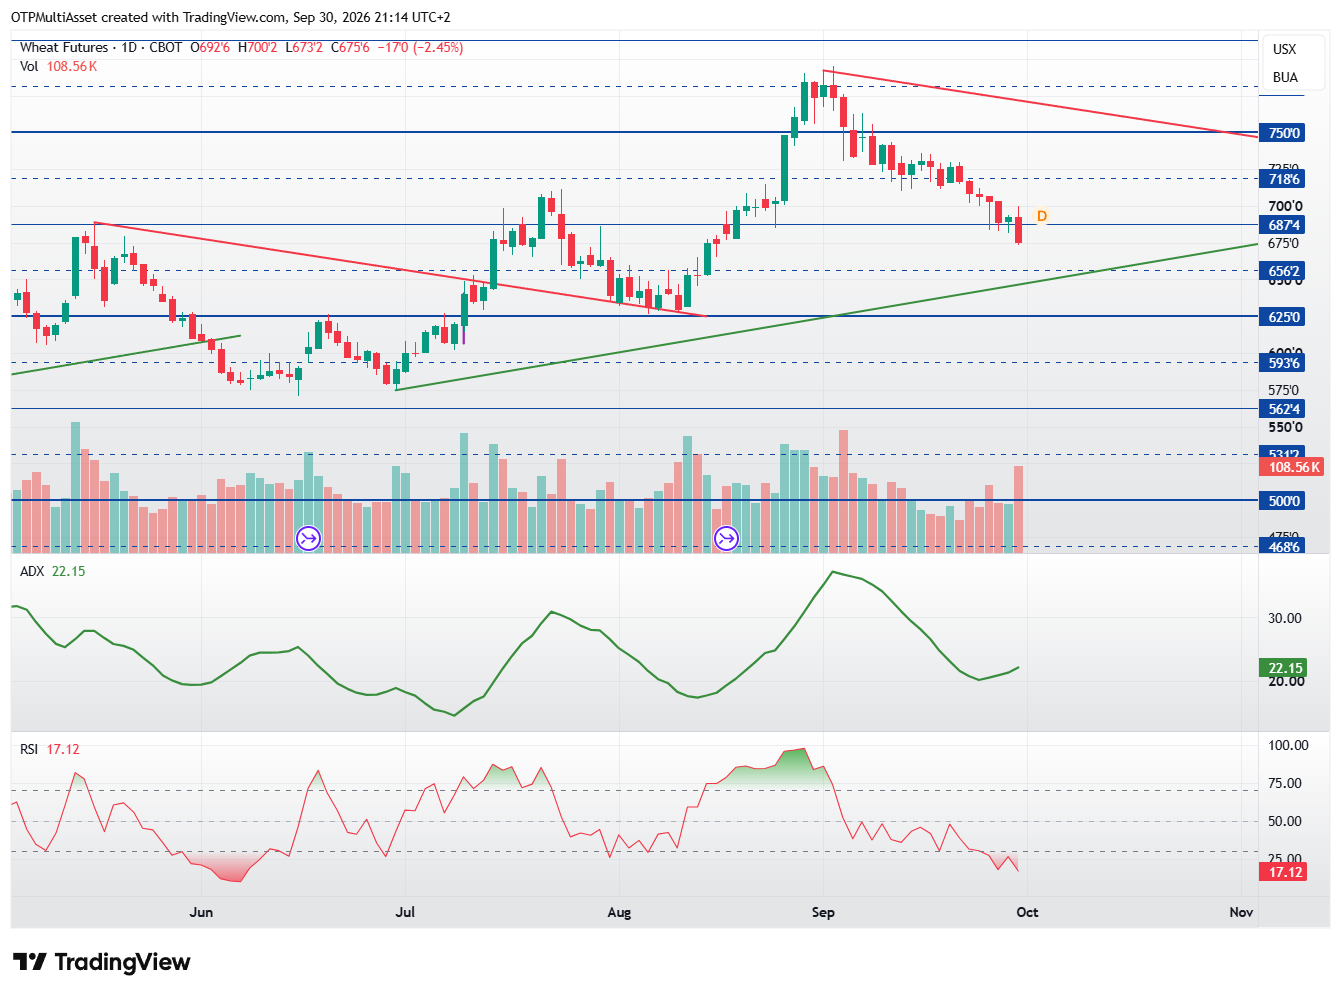Click the 500'0 price level tag

[x=1284, y=501]
